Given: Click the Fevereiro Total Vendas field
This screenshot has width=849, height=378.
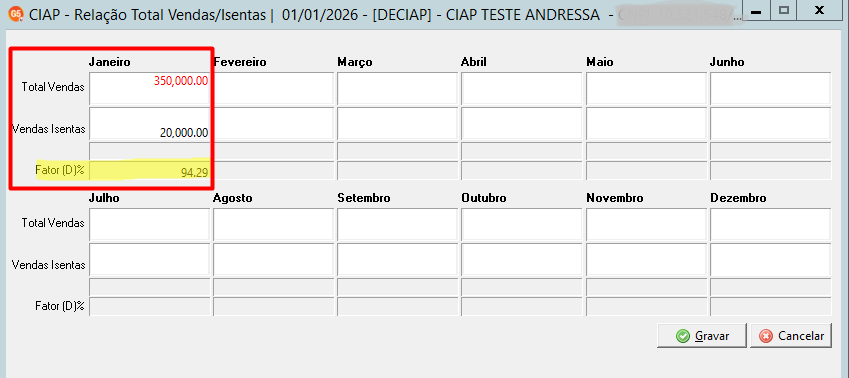Looking at the screenshot, I should pyautogui.click(x=273, y=88).
